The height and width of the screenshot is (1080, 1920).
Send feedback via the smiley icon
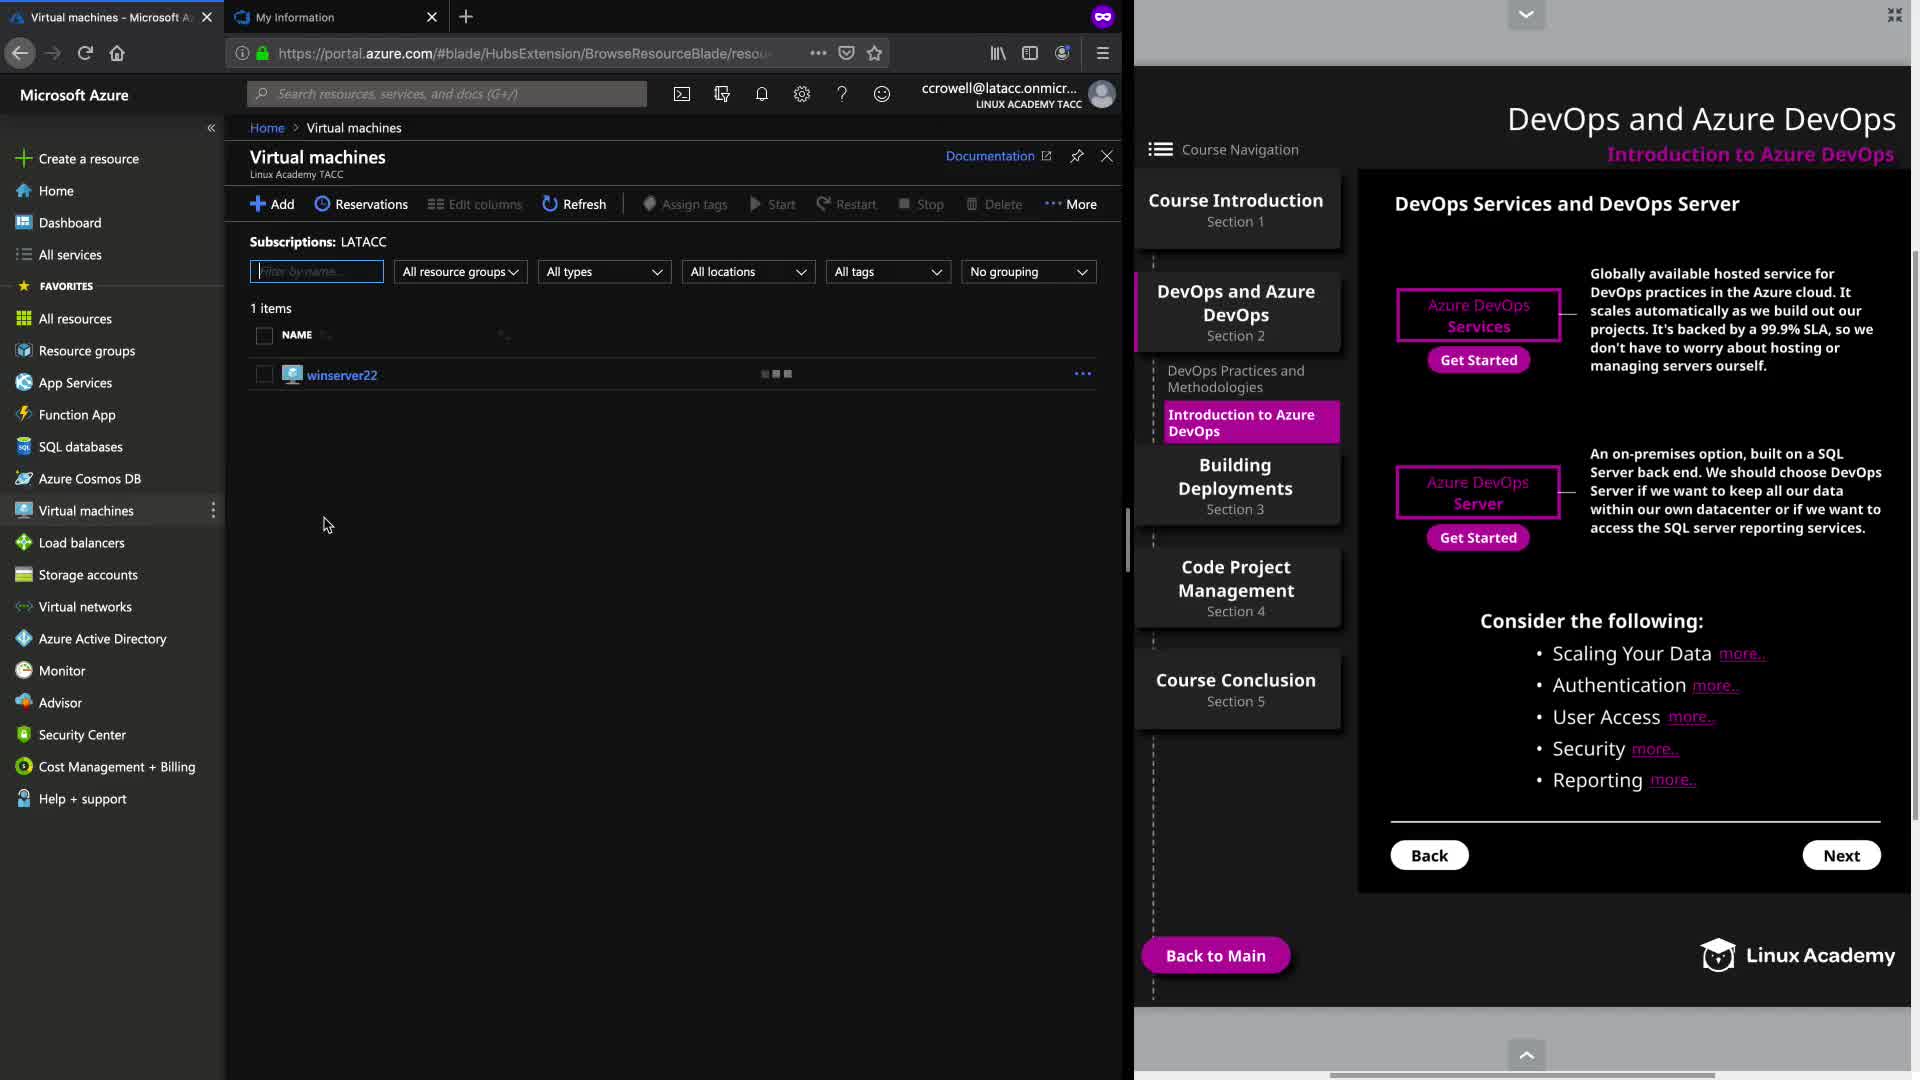[882, 94]
